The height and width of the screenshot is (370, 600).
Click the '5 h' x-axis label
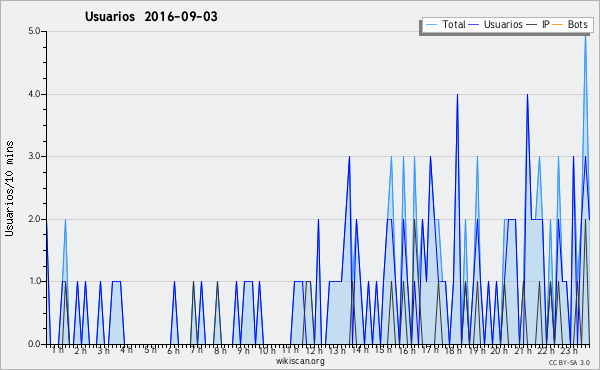tap(150, 350)
